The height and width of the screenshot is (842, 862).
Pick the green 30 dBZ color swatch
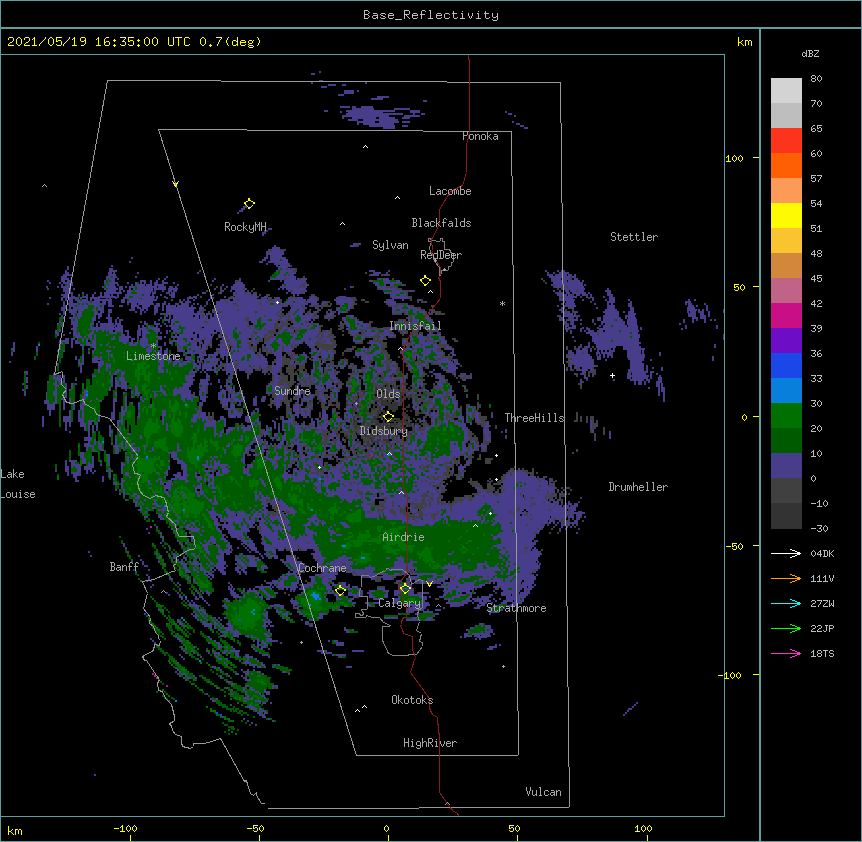(786, 416)
